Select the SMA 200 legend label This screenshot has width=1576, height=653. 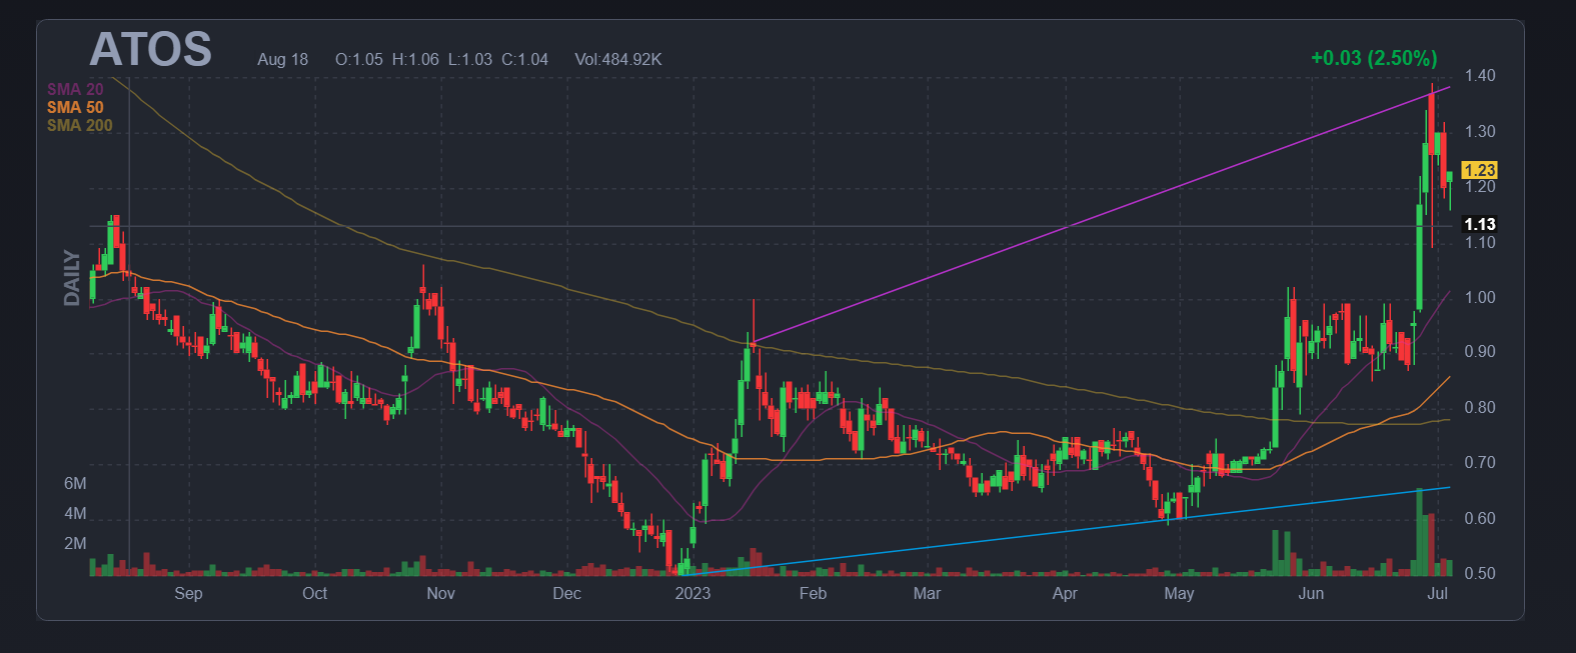[80, 125]
